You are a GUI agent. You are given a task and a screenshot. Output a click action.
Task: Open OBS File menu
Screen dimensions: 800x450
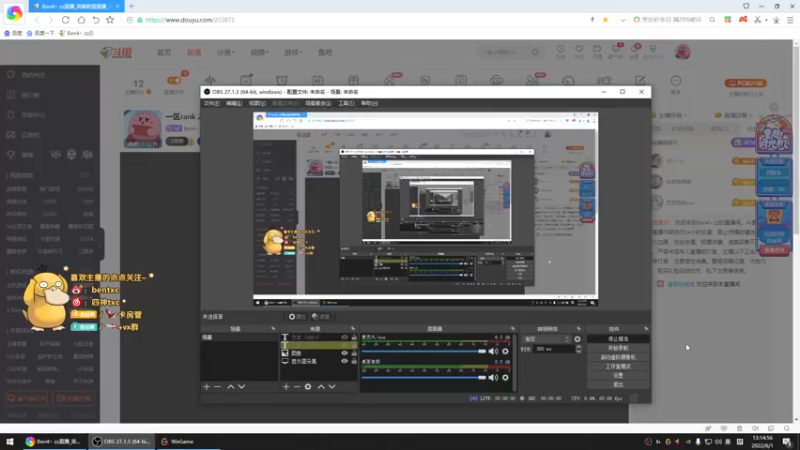[x=211, y=103]
